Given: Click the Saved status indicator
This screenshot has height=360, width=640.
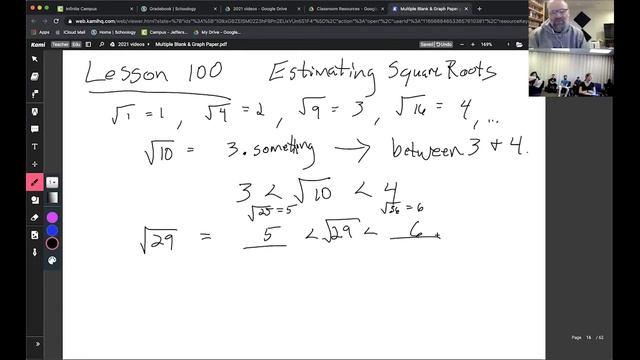Looking at the screenshot, I should pyautogui.click(x=427, y=44).
